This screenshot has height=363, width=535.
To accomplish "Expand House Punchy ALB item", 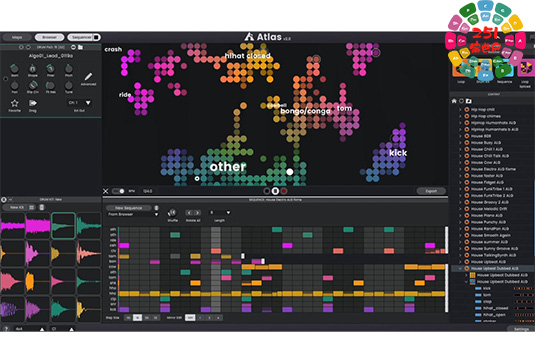I will (x=460, y=222).
